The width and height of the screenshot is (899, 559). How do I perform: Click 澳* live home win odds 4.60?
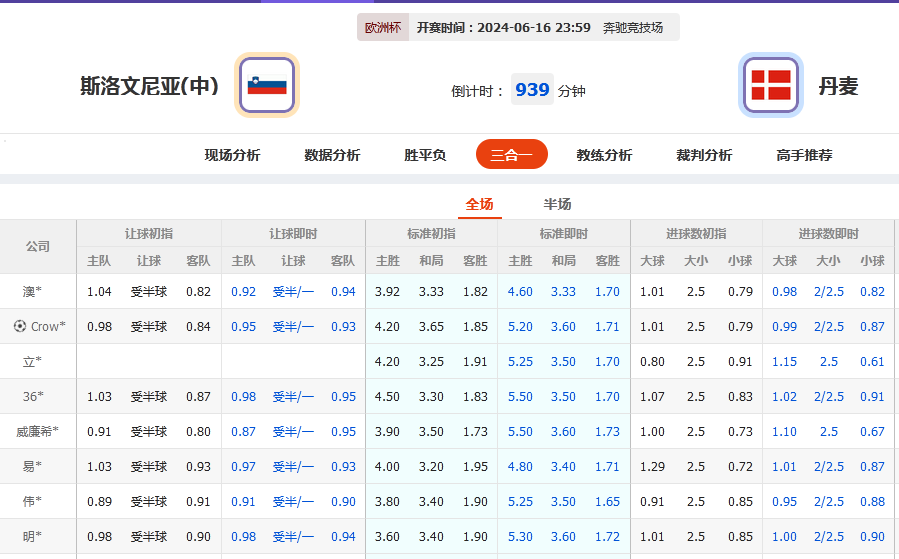(x=520, y=292)
